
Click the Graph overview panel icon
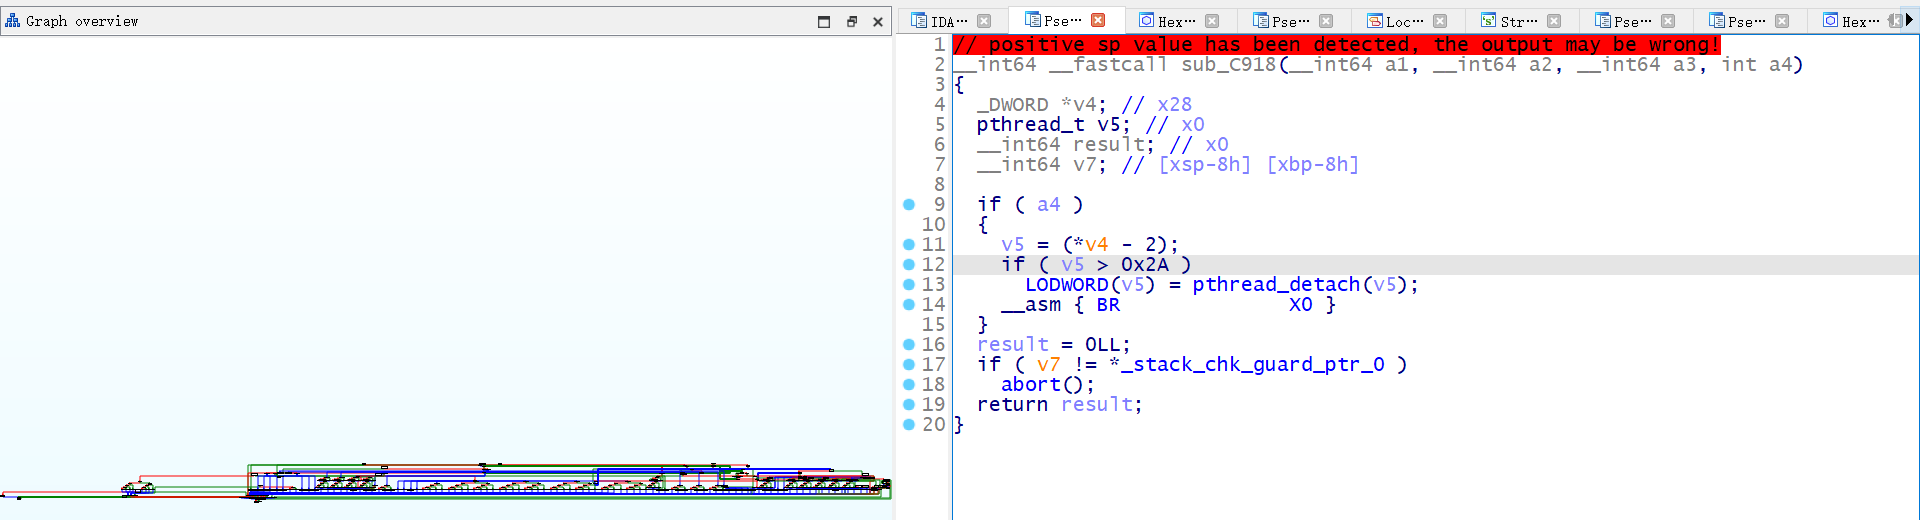[13, 21]
